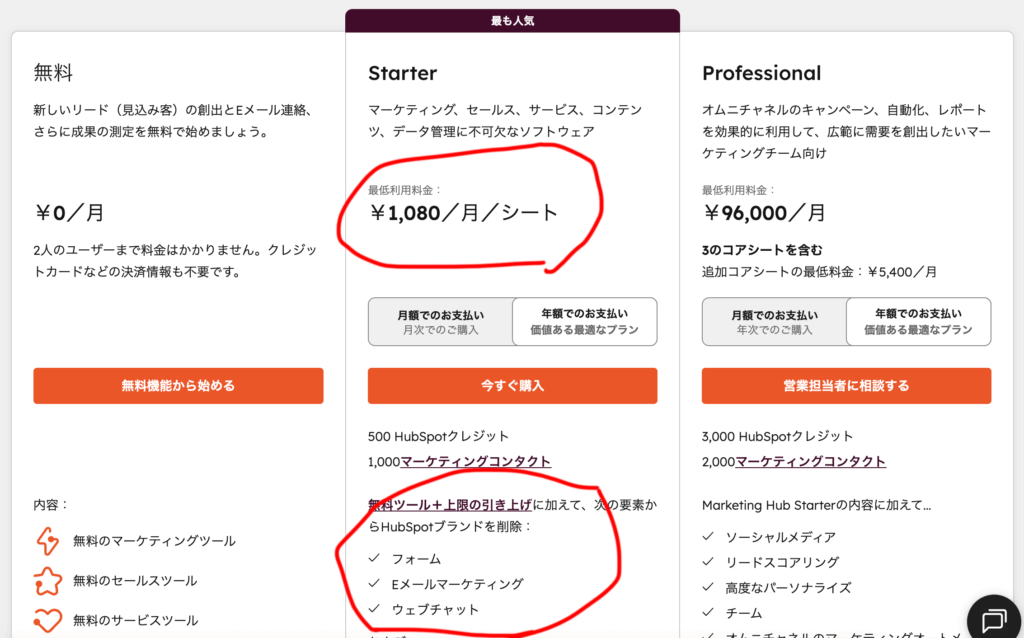Click the free service tools heart icon
Screen dimensions: 1024x638
pyautogui.click(x=48, y=620)
